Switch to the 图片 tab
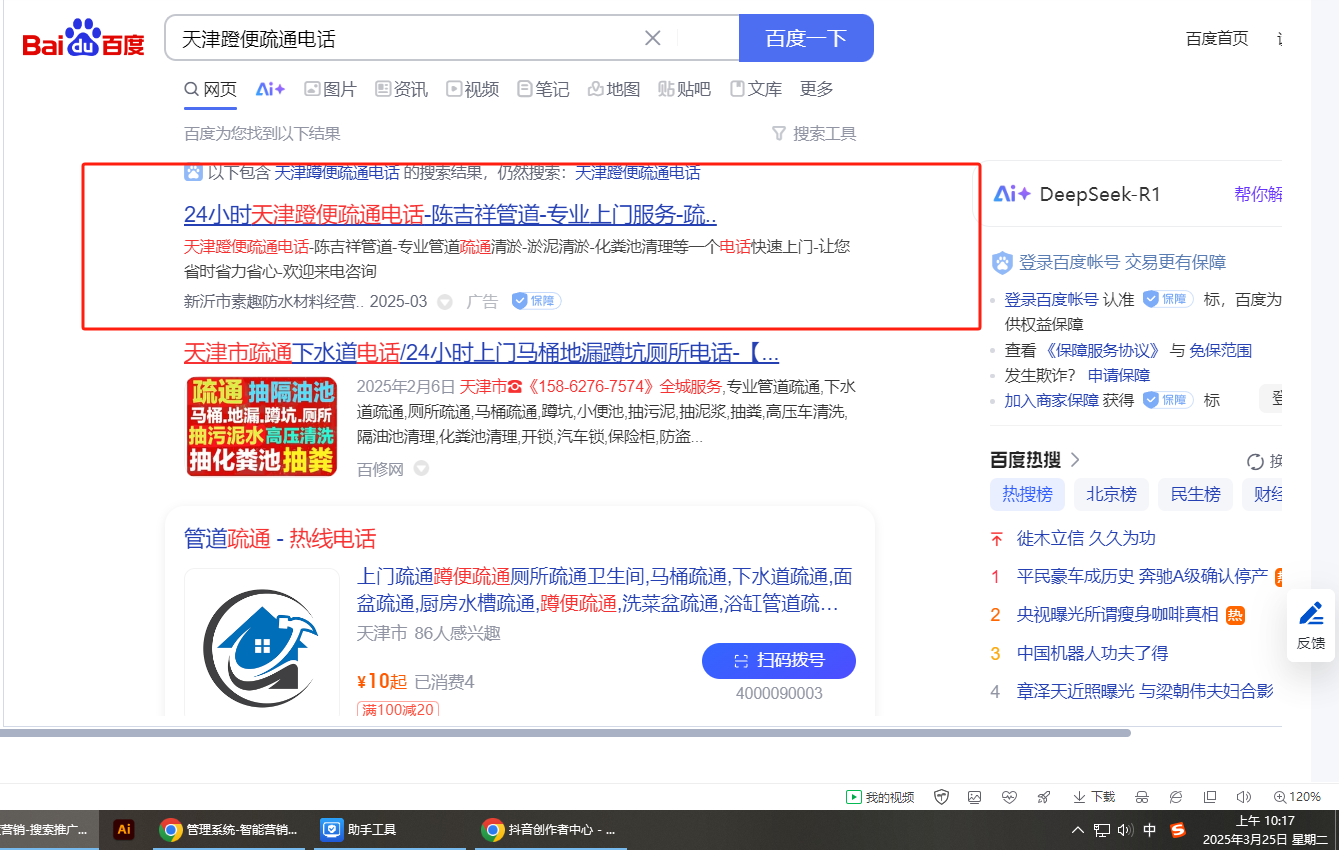The width and height of the screenshot is (1339, 850). [x=330, y=89]
